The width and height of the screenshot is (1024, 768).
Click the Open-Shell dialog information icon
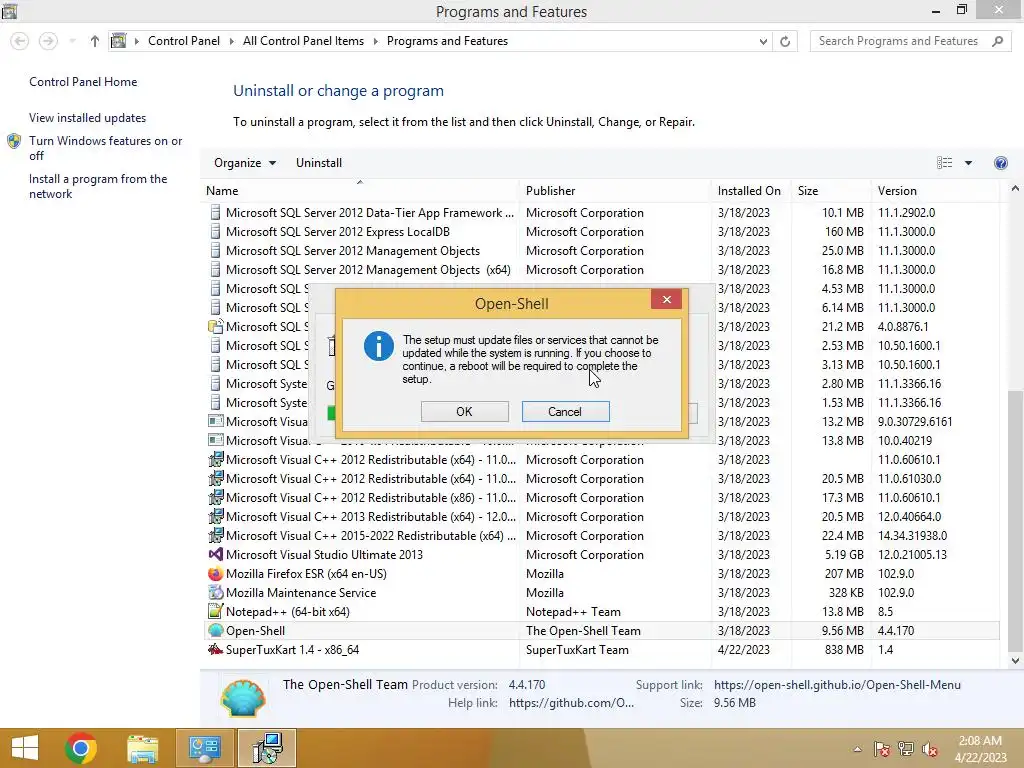coord(379,346)
